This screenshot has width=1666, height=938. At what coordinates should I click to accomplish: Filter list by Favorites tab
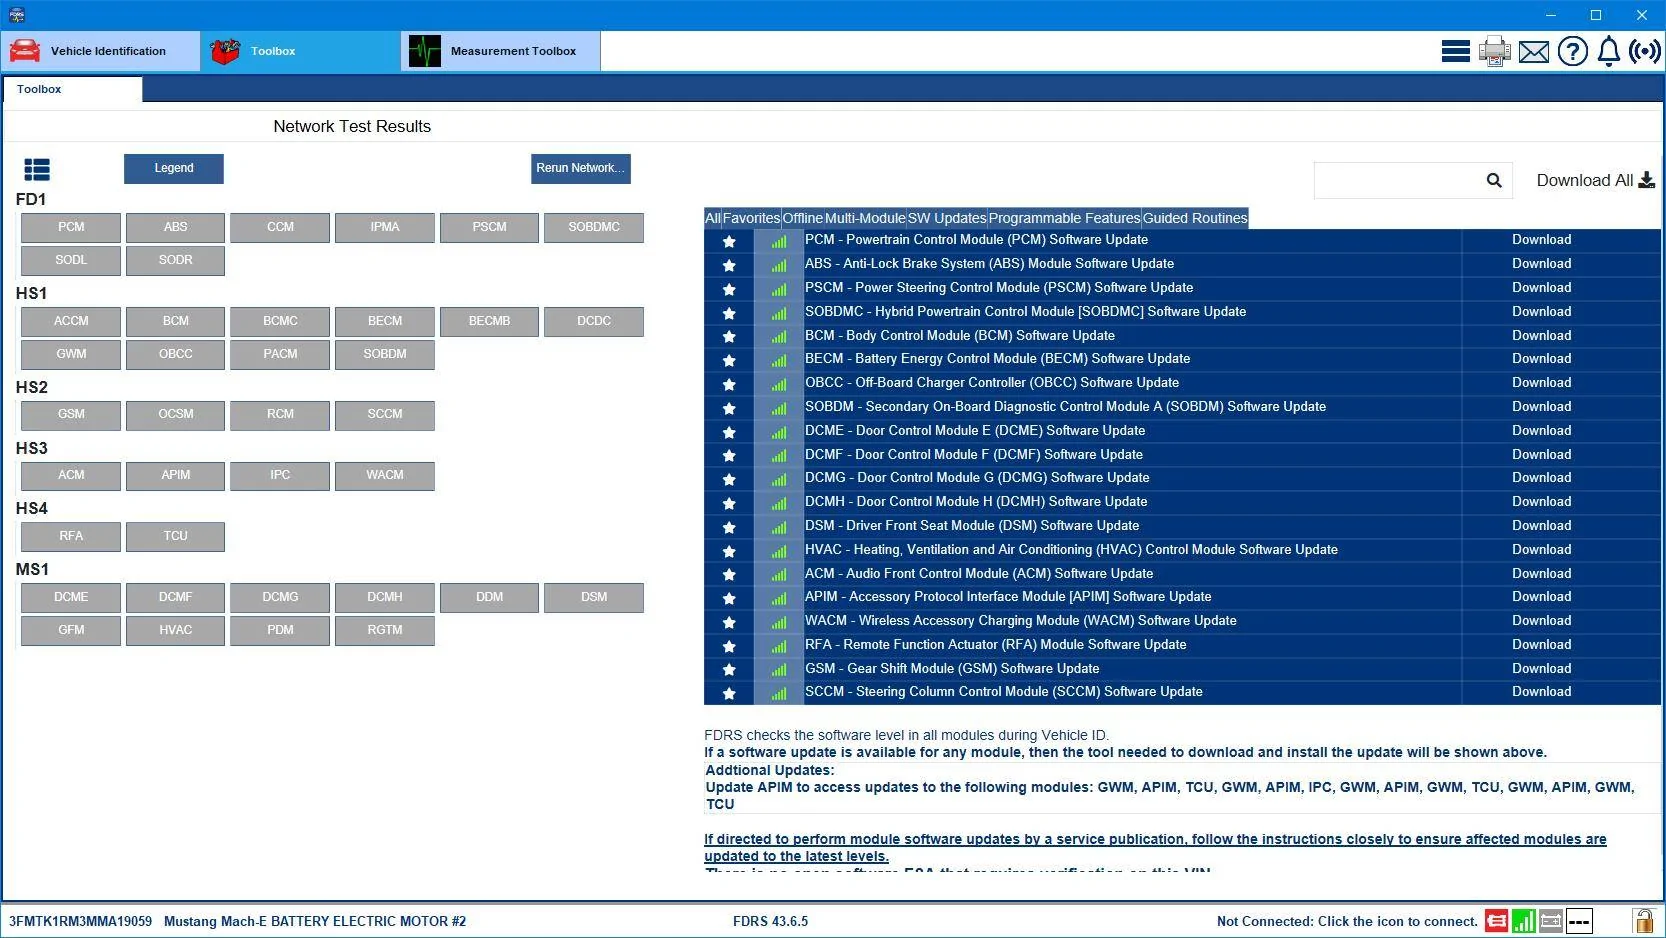click(751, 218)
